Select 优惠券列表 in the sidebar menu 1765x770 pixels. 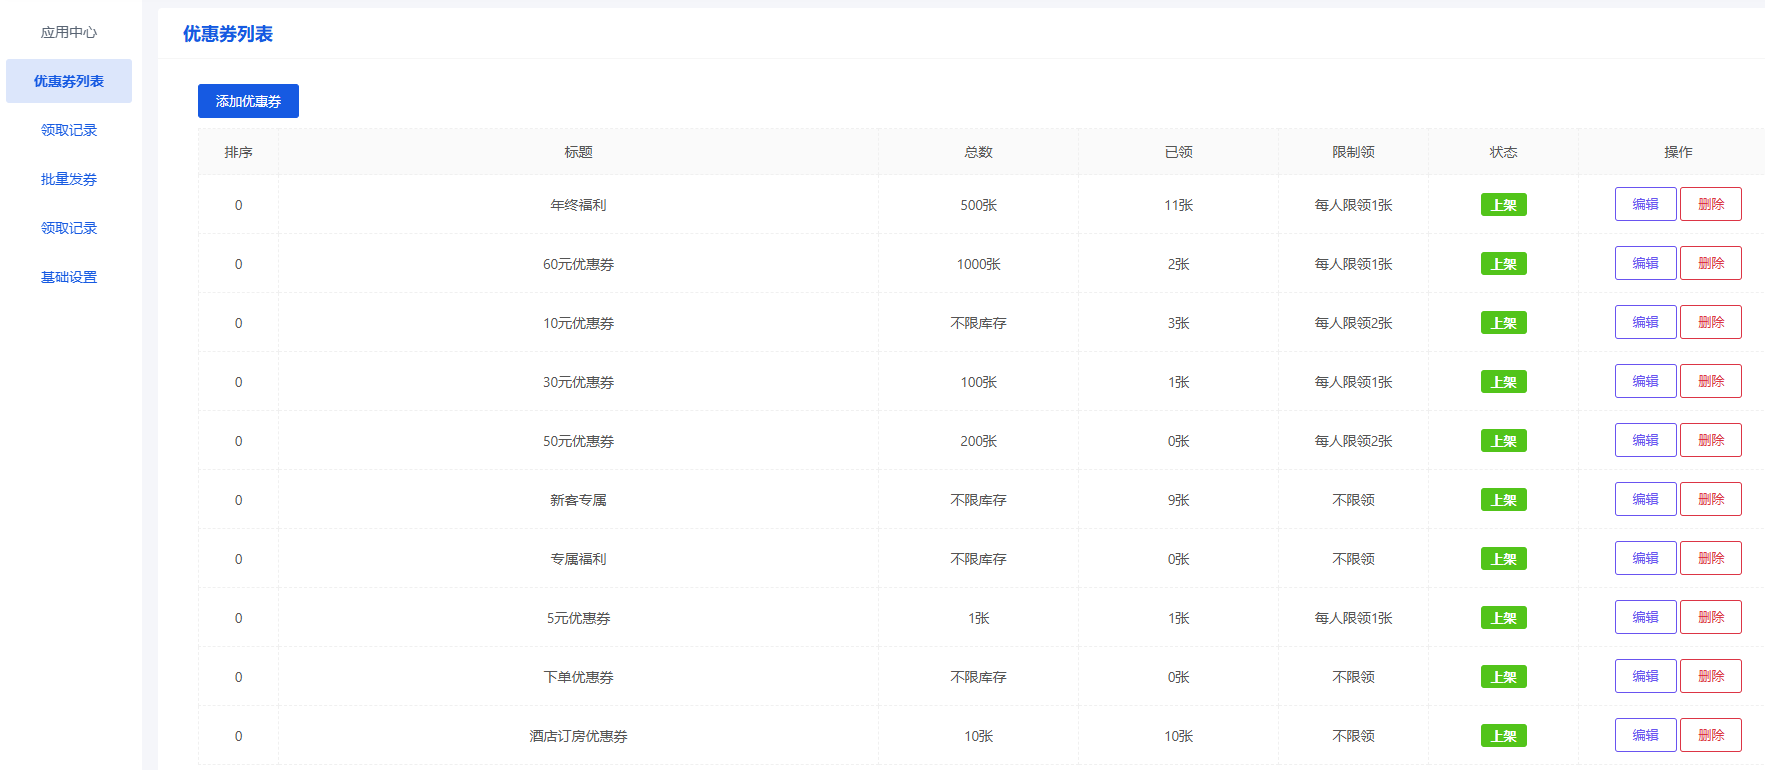(x=69, y=81)
